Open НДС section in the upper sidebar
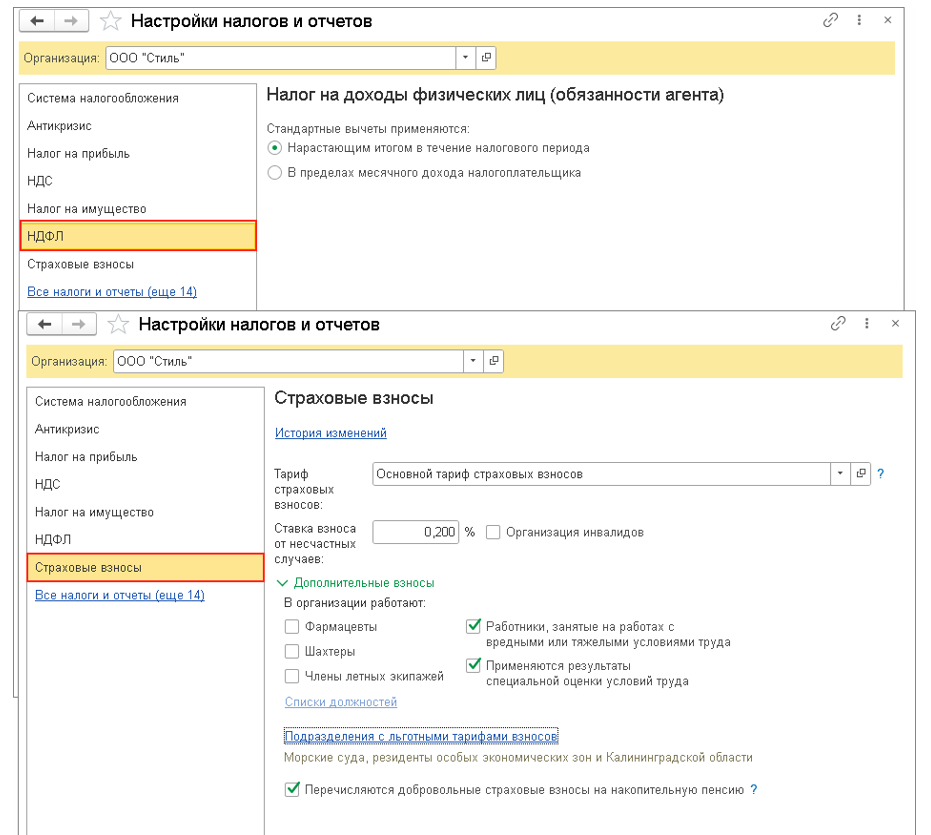Viewport: 931px width, 835px height. pyautogui.click(x=40, y=181)
